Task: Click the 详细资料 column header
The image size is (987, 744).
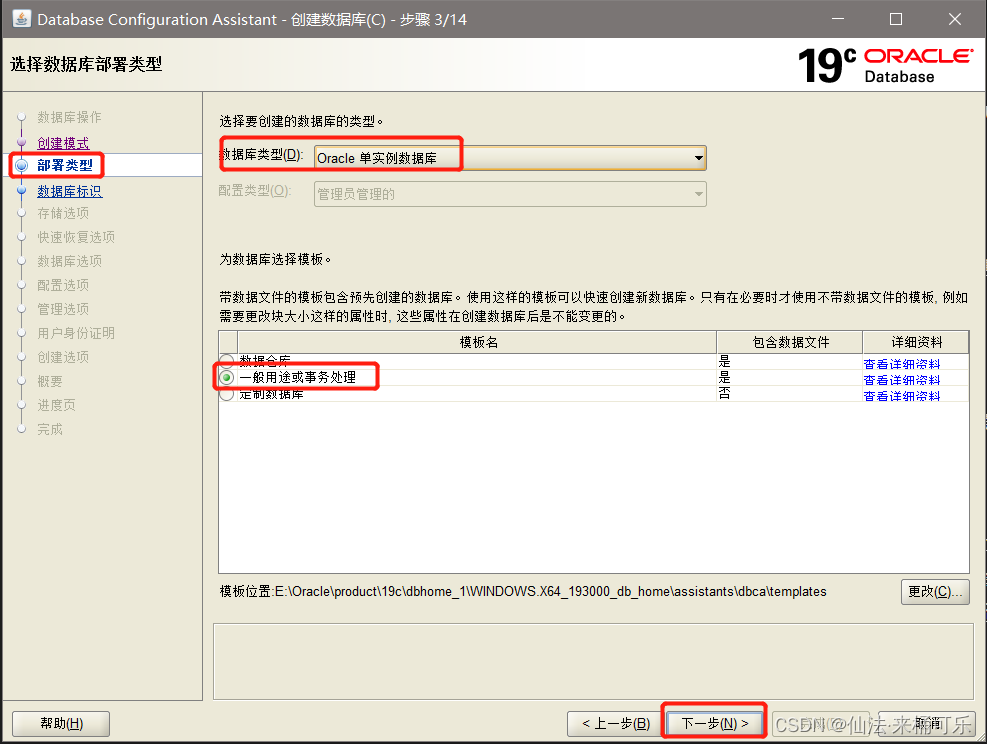Action: click(916, 342)
